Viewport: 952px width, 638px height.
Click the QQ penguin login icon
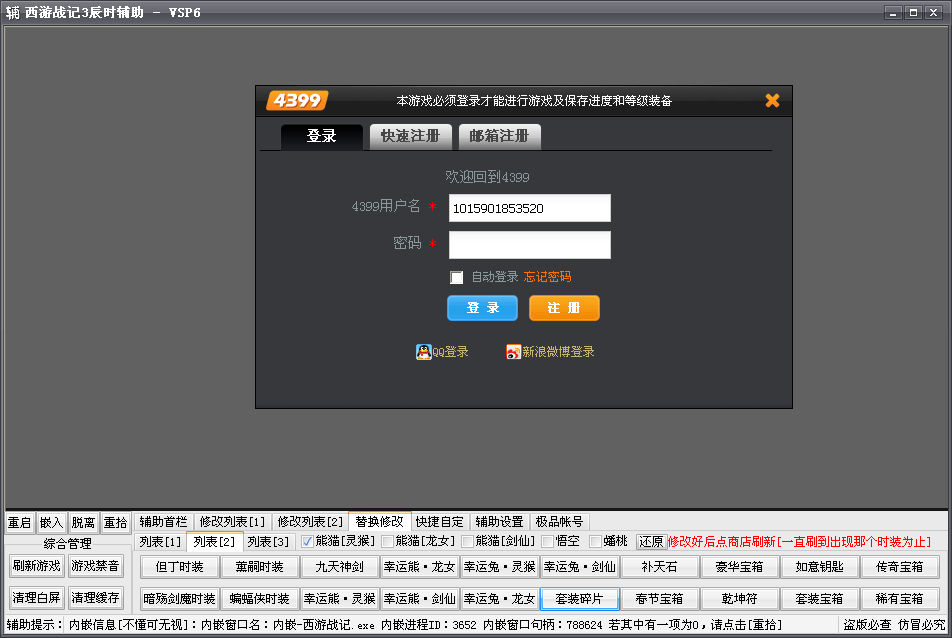point(423,351)
